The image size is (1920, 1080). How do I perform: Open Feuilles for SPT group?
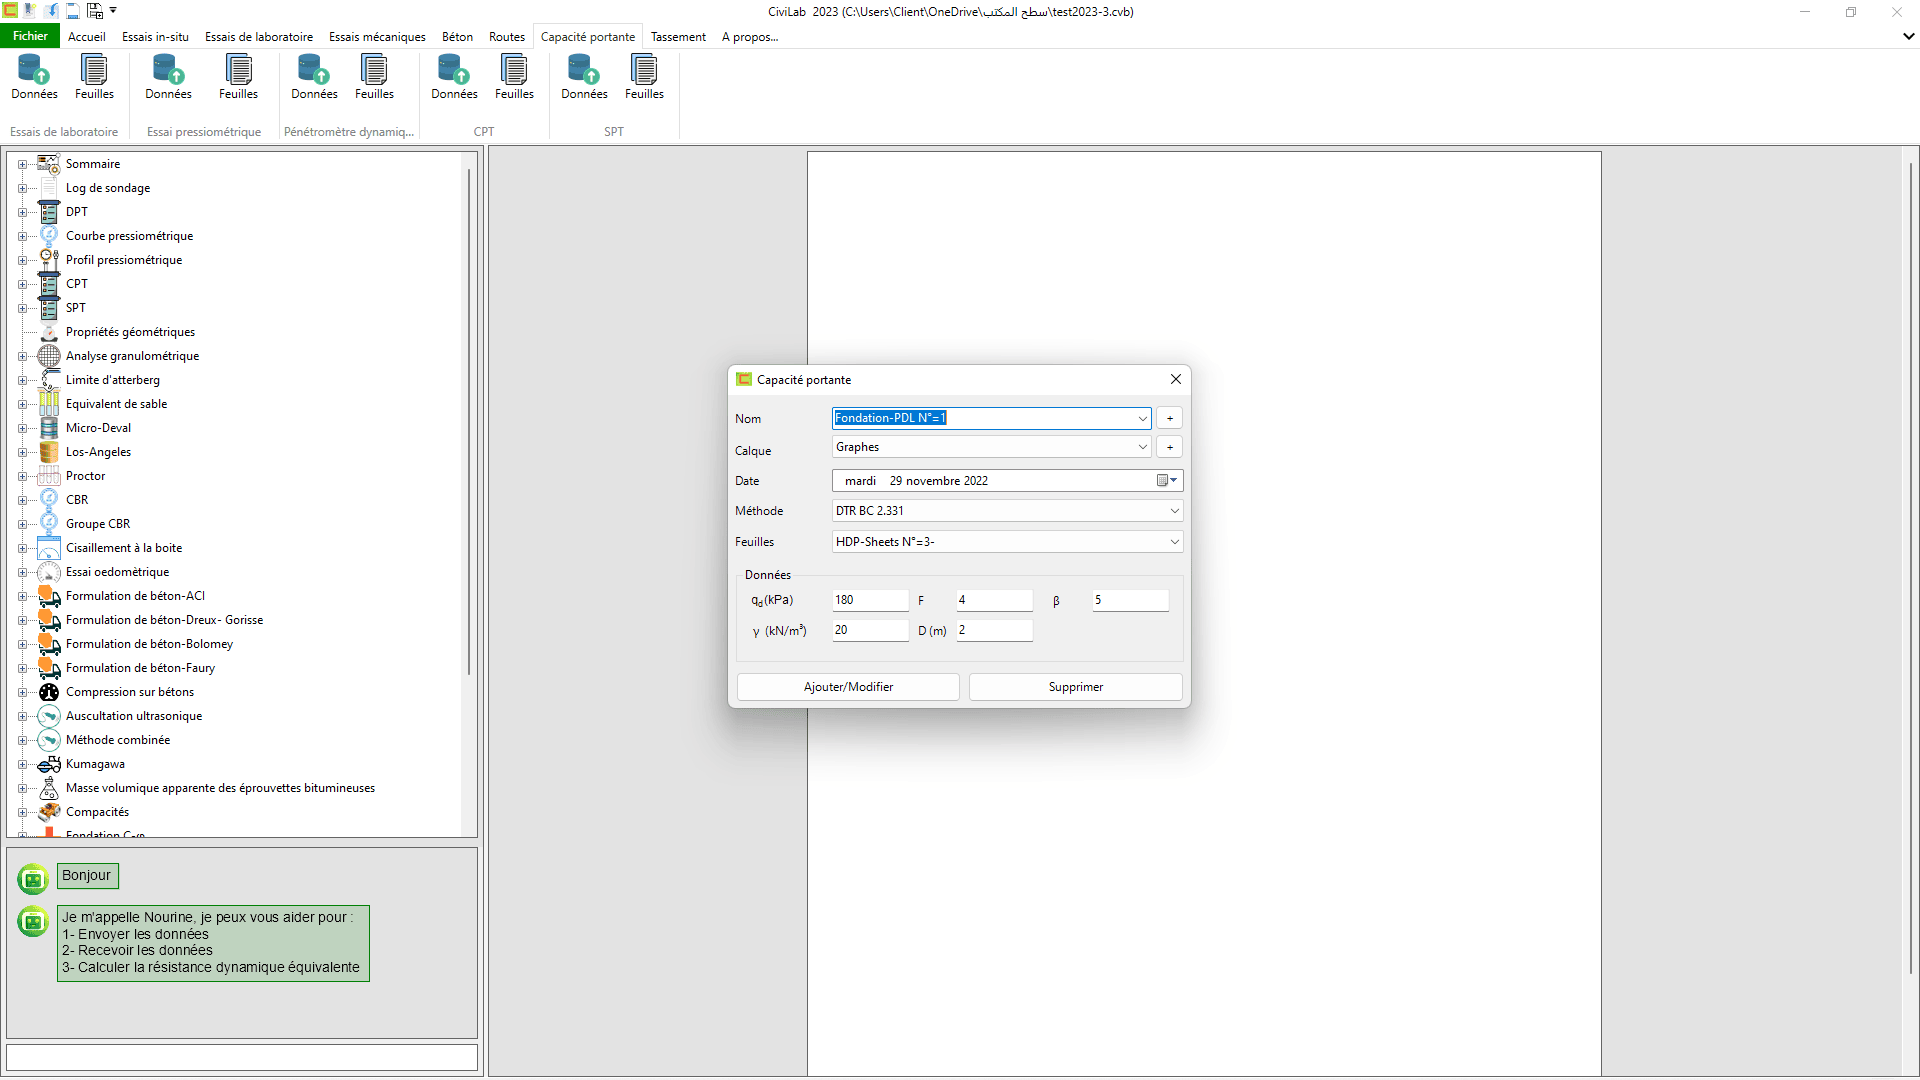click(644, 77)
